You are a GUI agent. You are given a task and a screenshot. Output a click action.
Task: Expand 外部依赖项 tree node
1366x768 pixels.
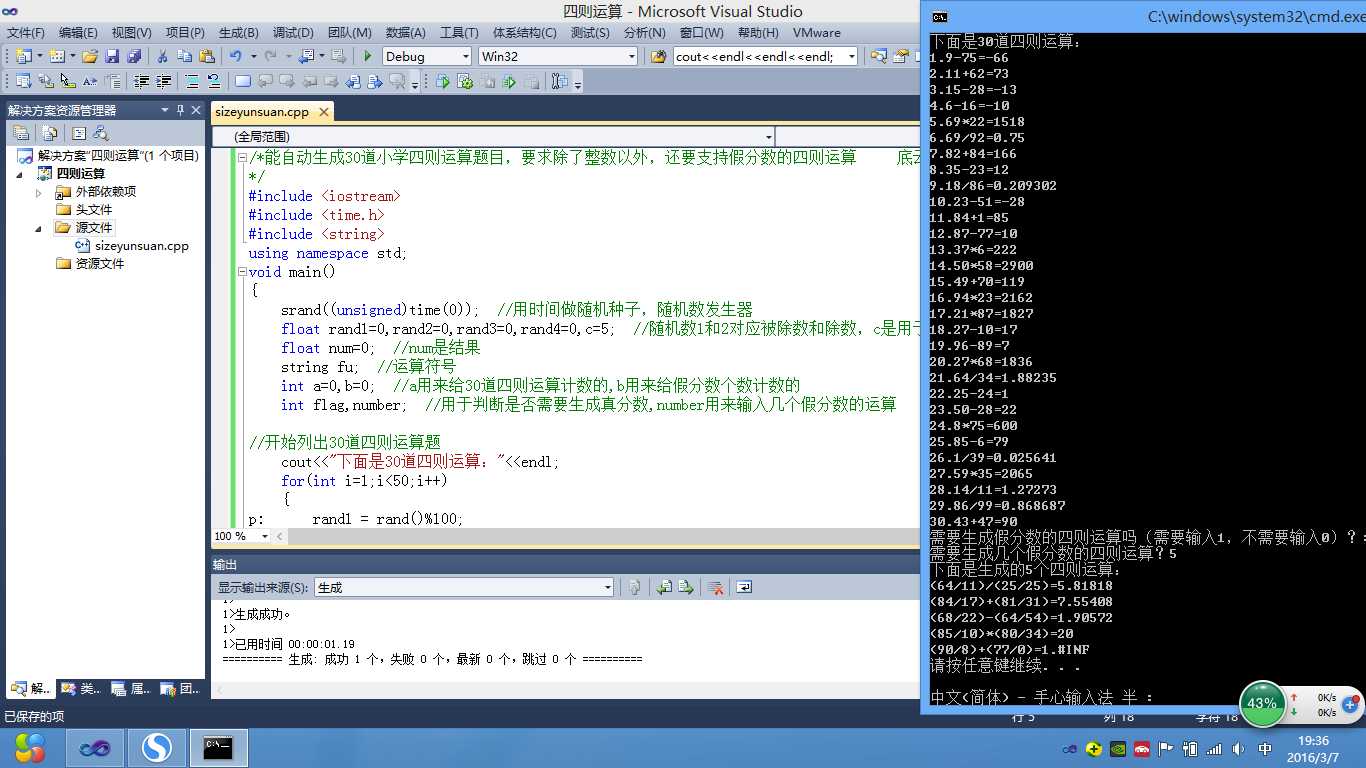pos(39,192)
